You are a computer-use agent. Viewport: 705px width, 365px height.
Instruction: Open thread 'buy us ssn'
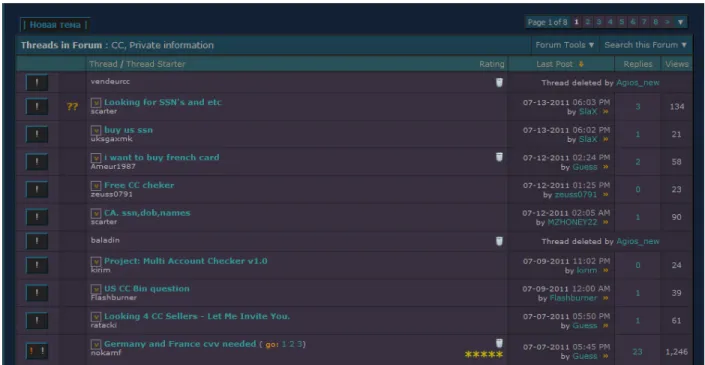pyautogui.click(x=129, y=130)
